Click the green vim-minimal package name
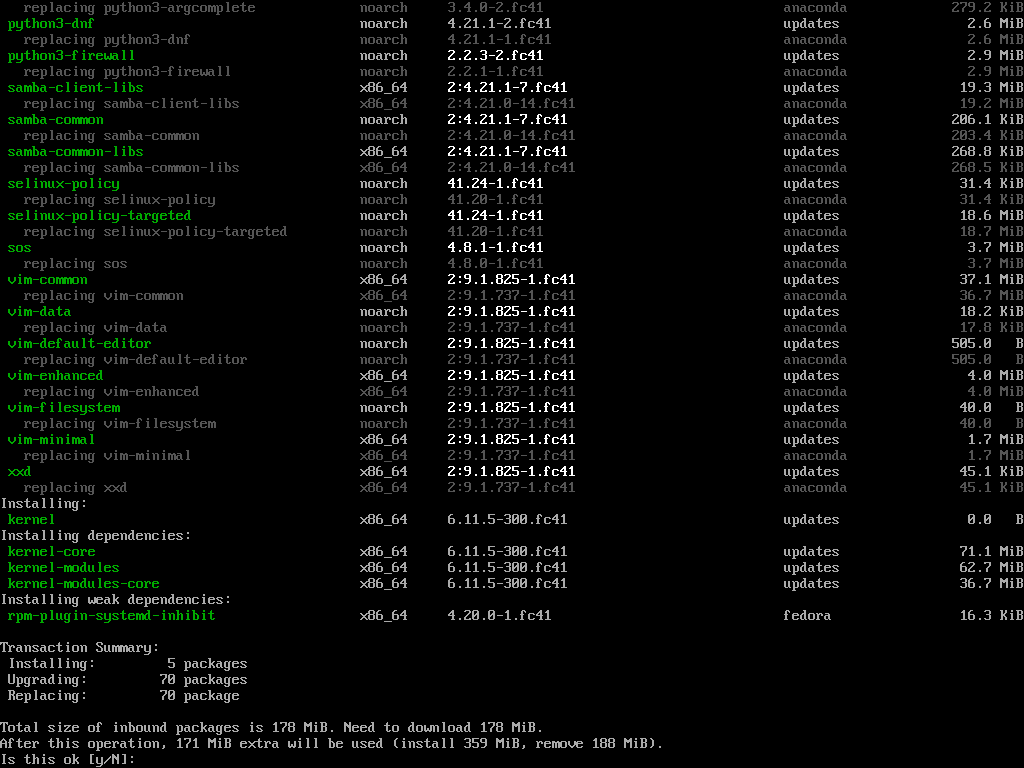Image resolution: width=1024 pixels, height=768 pixels. tap(51, 440)
